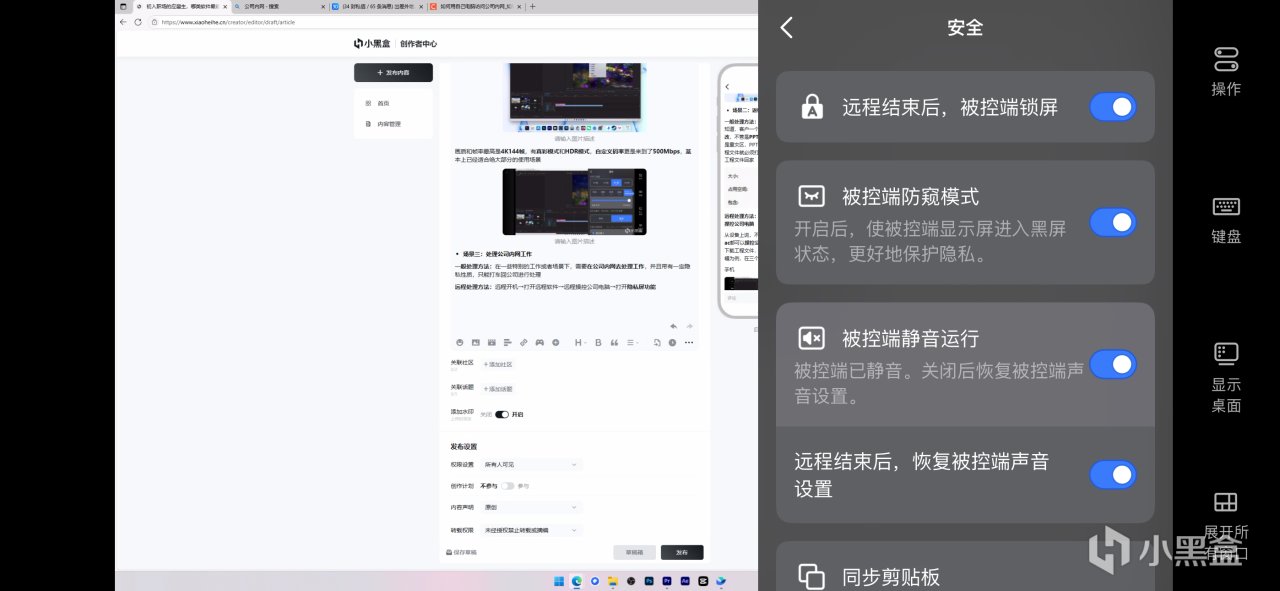Click the browser refresh button
The width and height of the screenshot is (1280, 591).
tap(138, 21)
